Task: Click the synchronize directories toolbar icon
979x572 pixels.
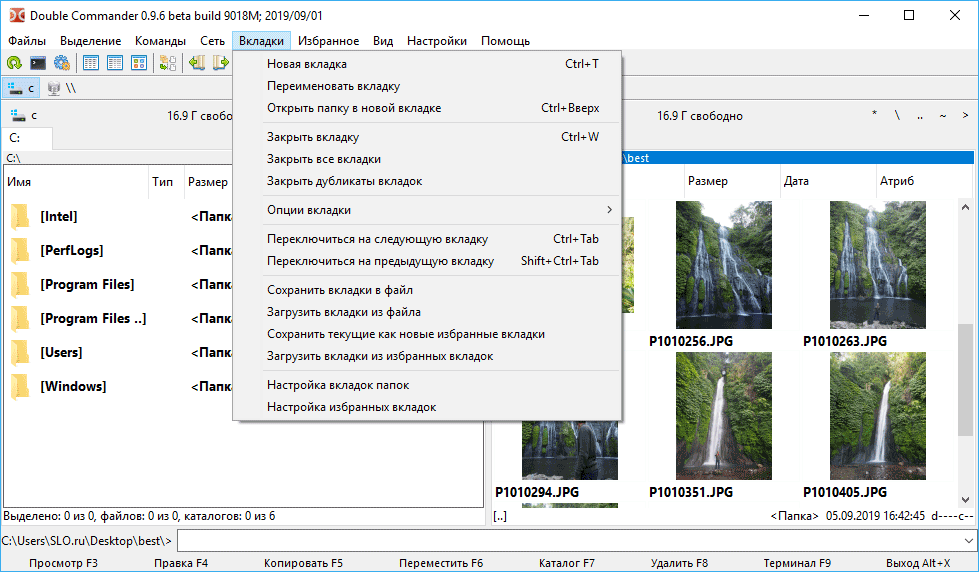Action: [x=167, y=63]
